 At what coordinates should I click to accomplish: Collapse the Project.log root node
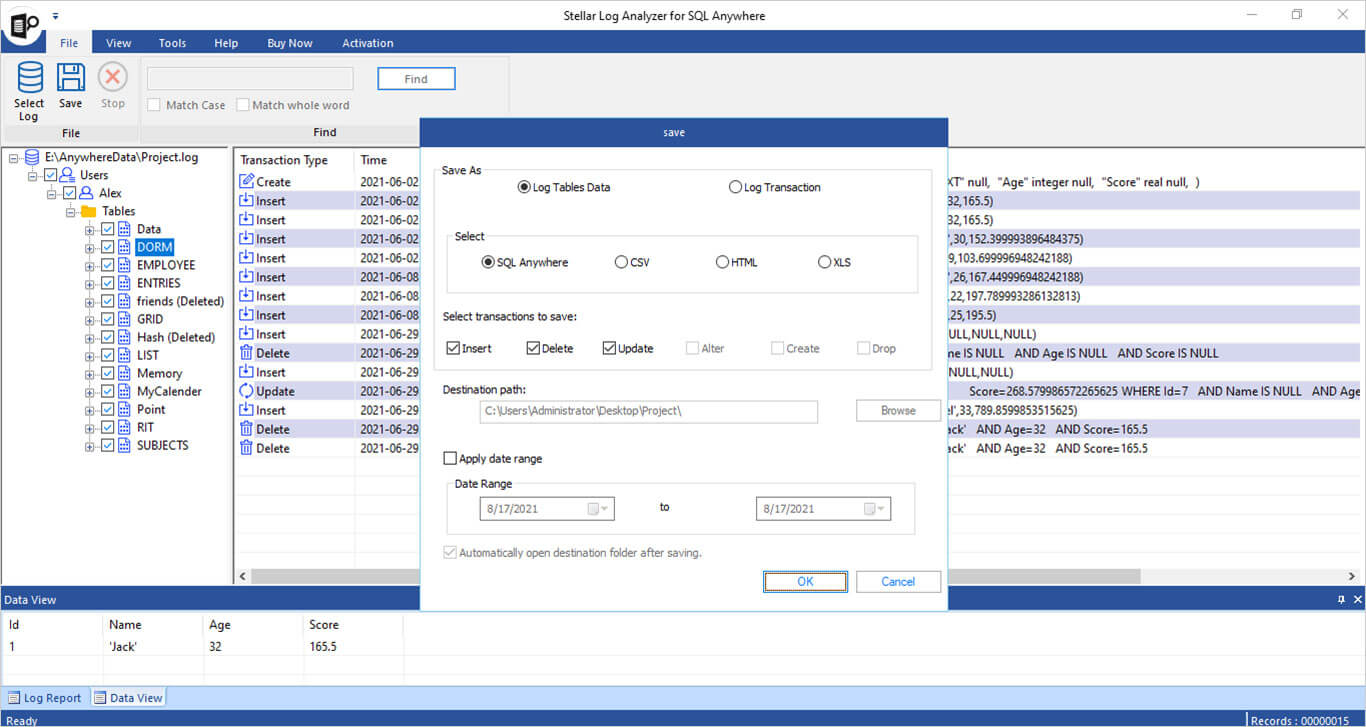coord(14,157)
